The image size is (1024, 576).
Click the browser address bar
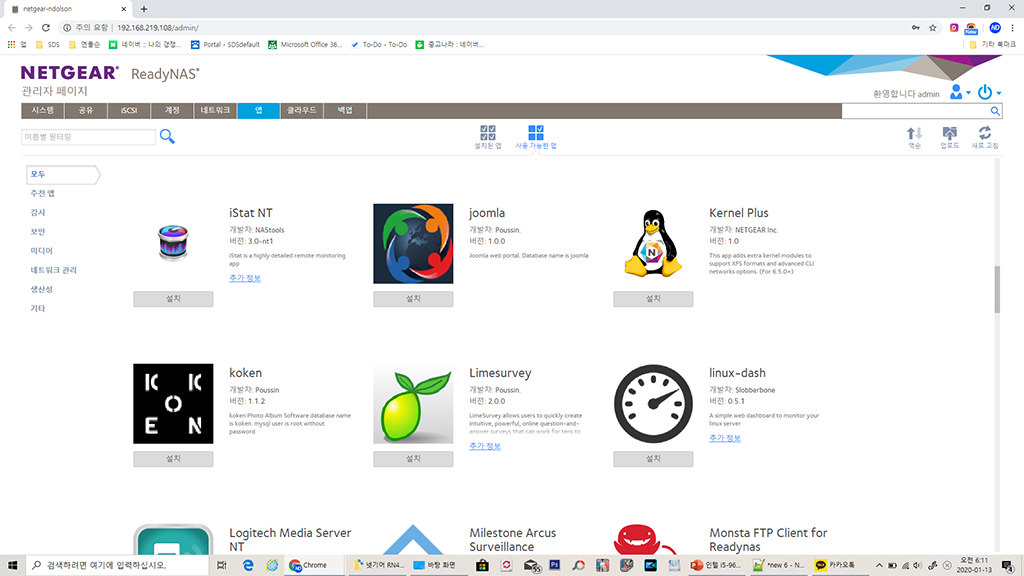(483, 27)
